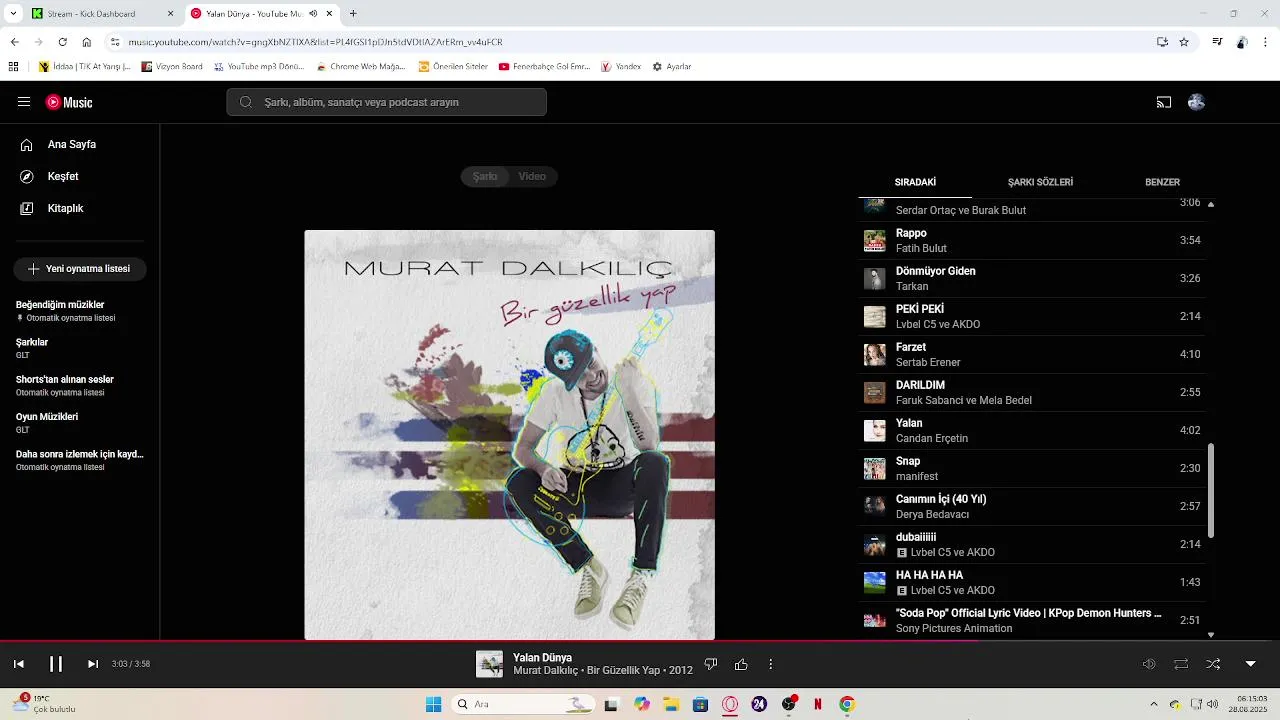
Task: Seek on the red song progress bar
Action: coord(640,641)
